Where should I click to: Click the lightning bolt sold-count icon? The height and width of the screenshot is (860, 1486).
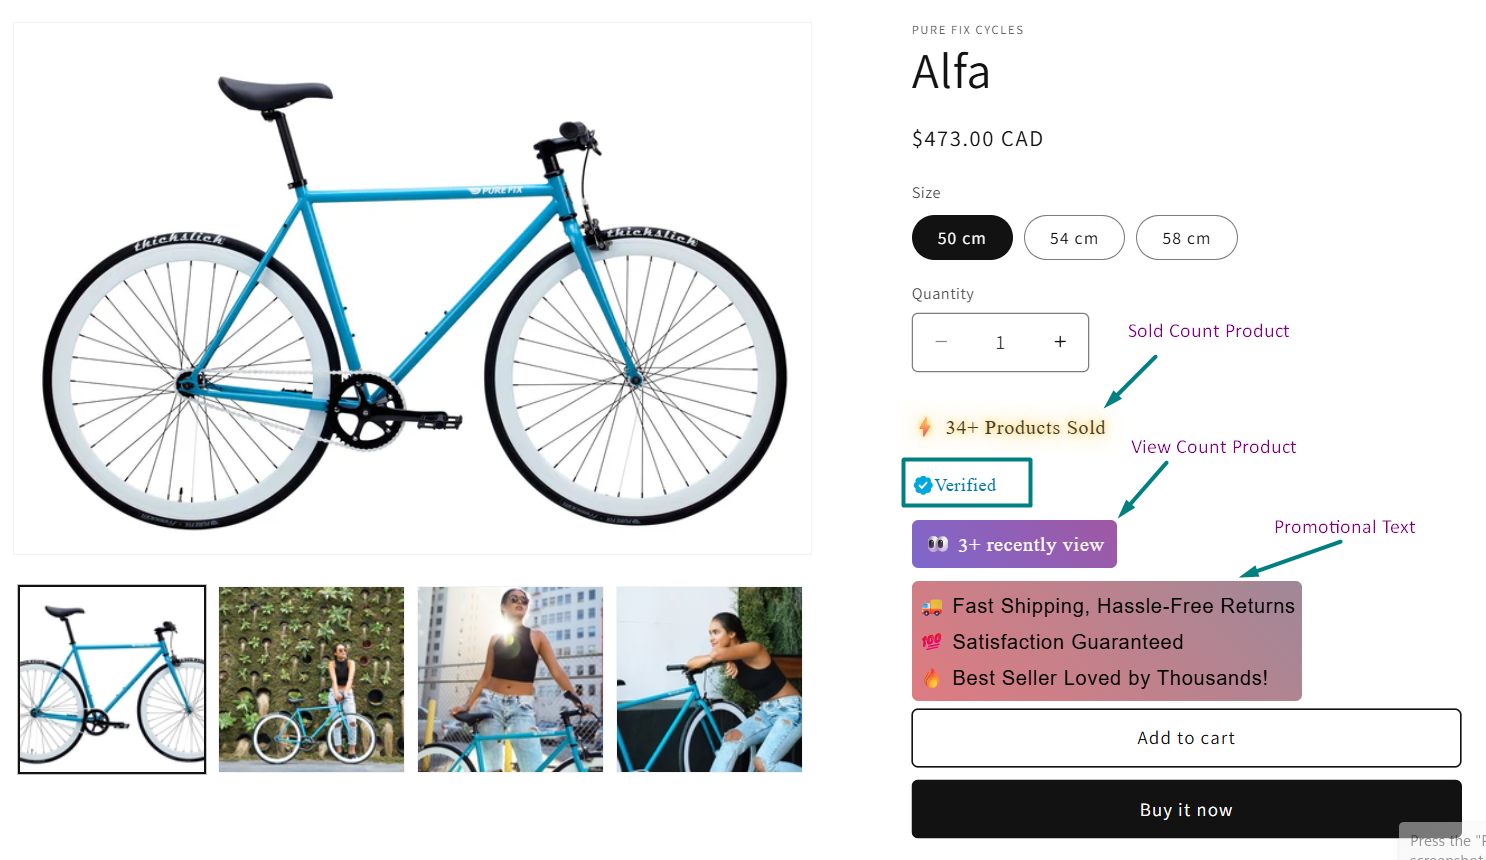(925, 428)
